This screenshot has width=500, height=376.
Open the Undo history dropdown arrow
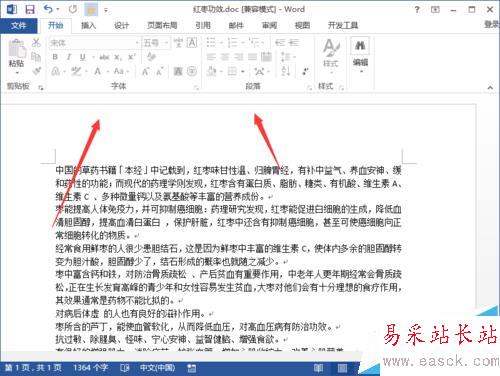coord(58,9)
